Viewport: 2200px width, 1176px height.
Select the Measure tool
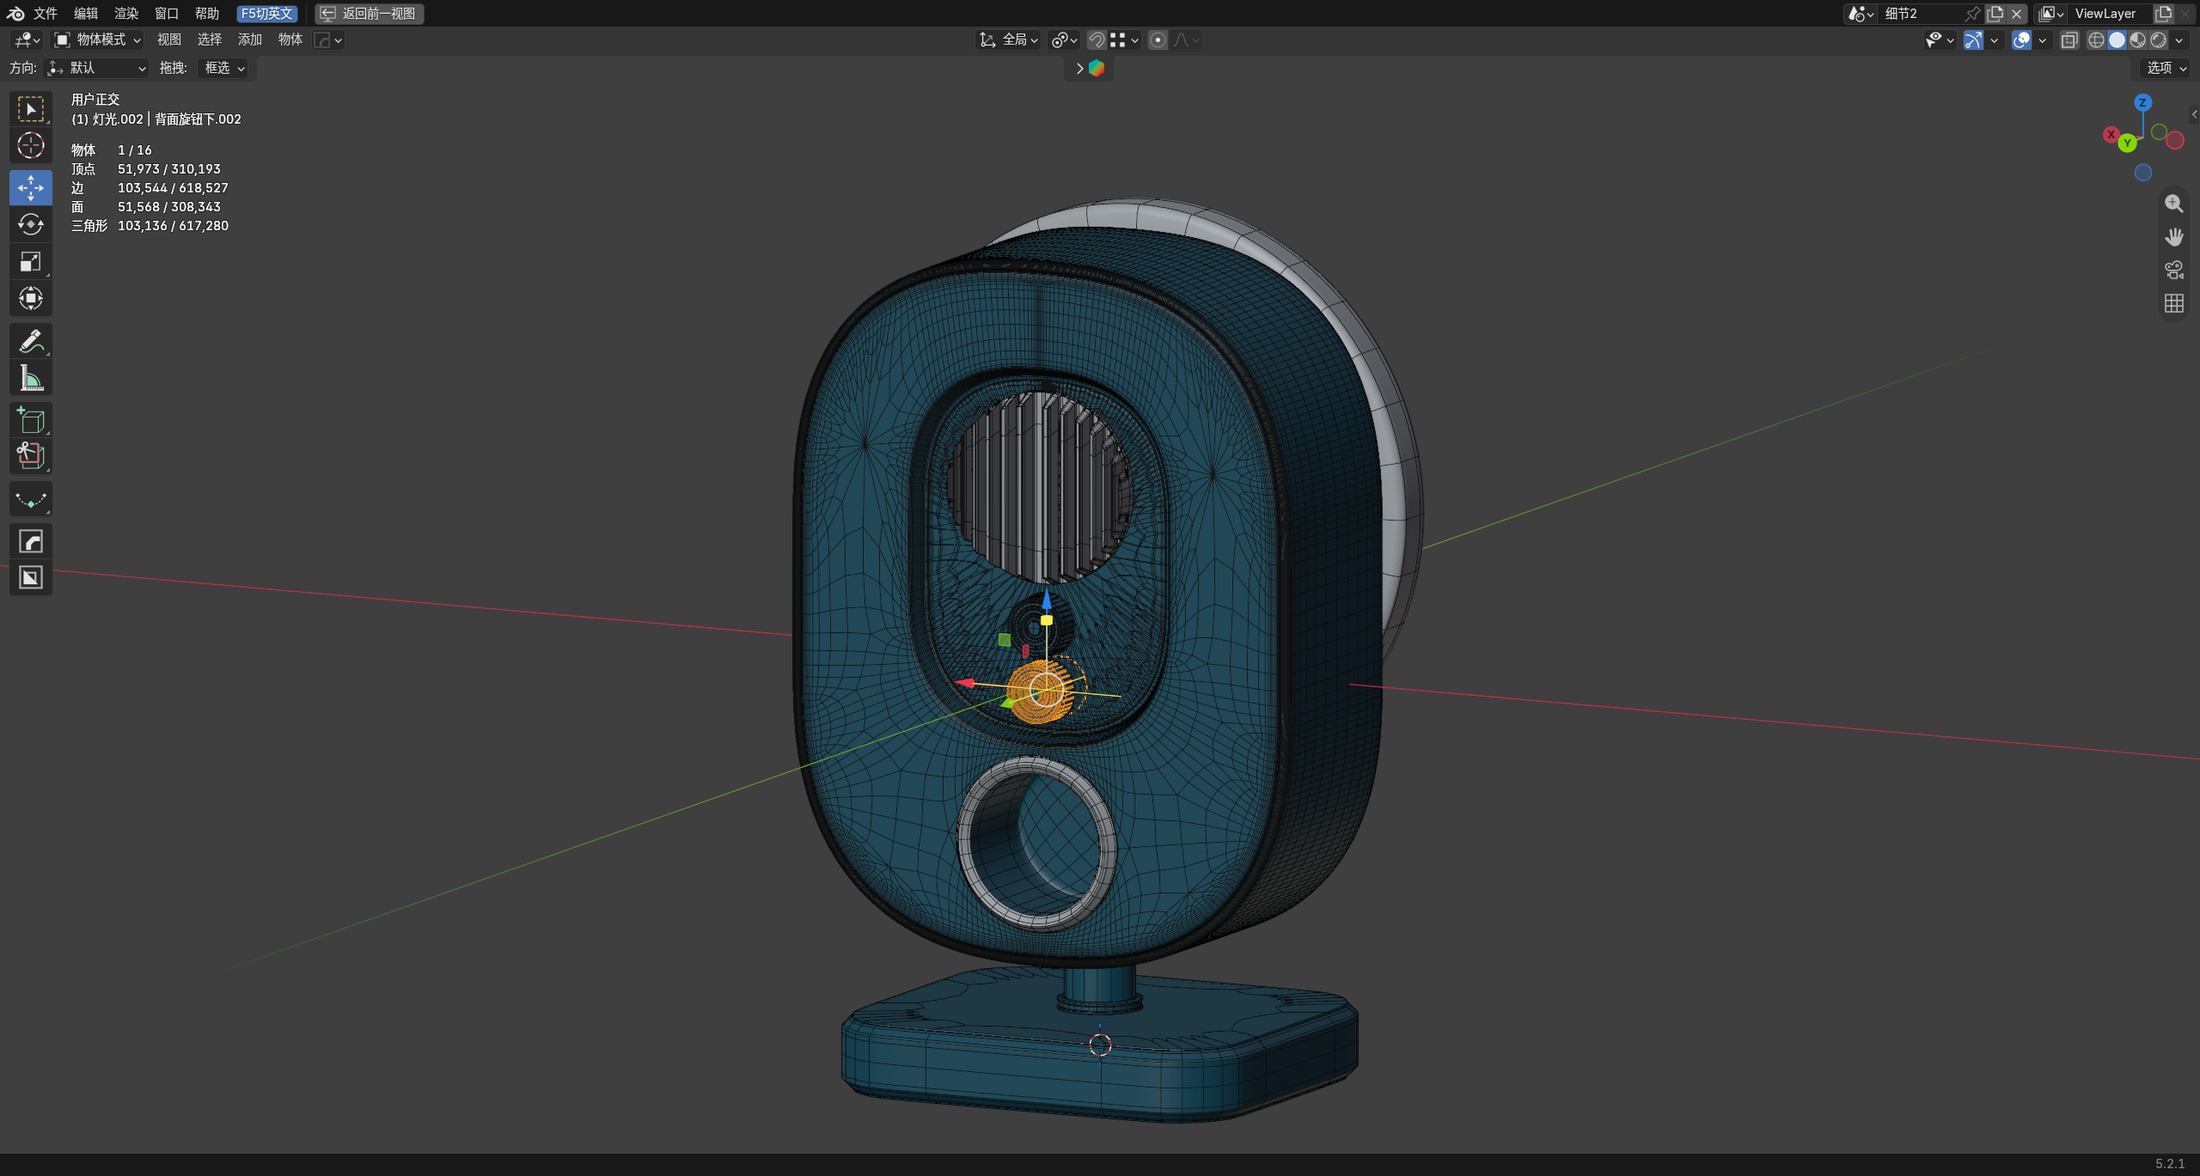pos(31,378)
